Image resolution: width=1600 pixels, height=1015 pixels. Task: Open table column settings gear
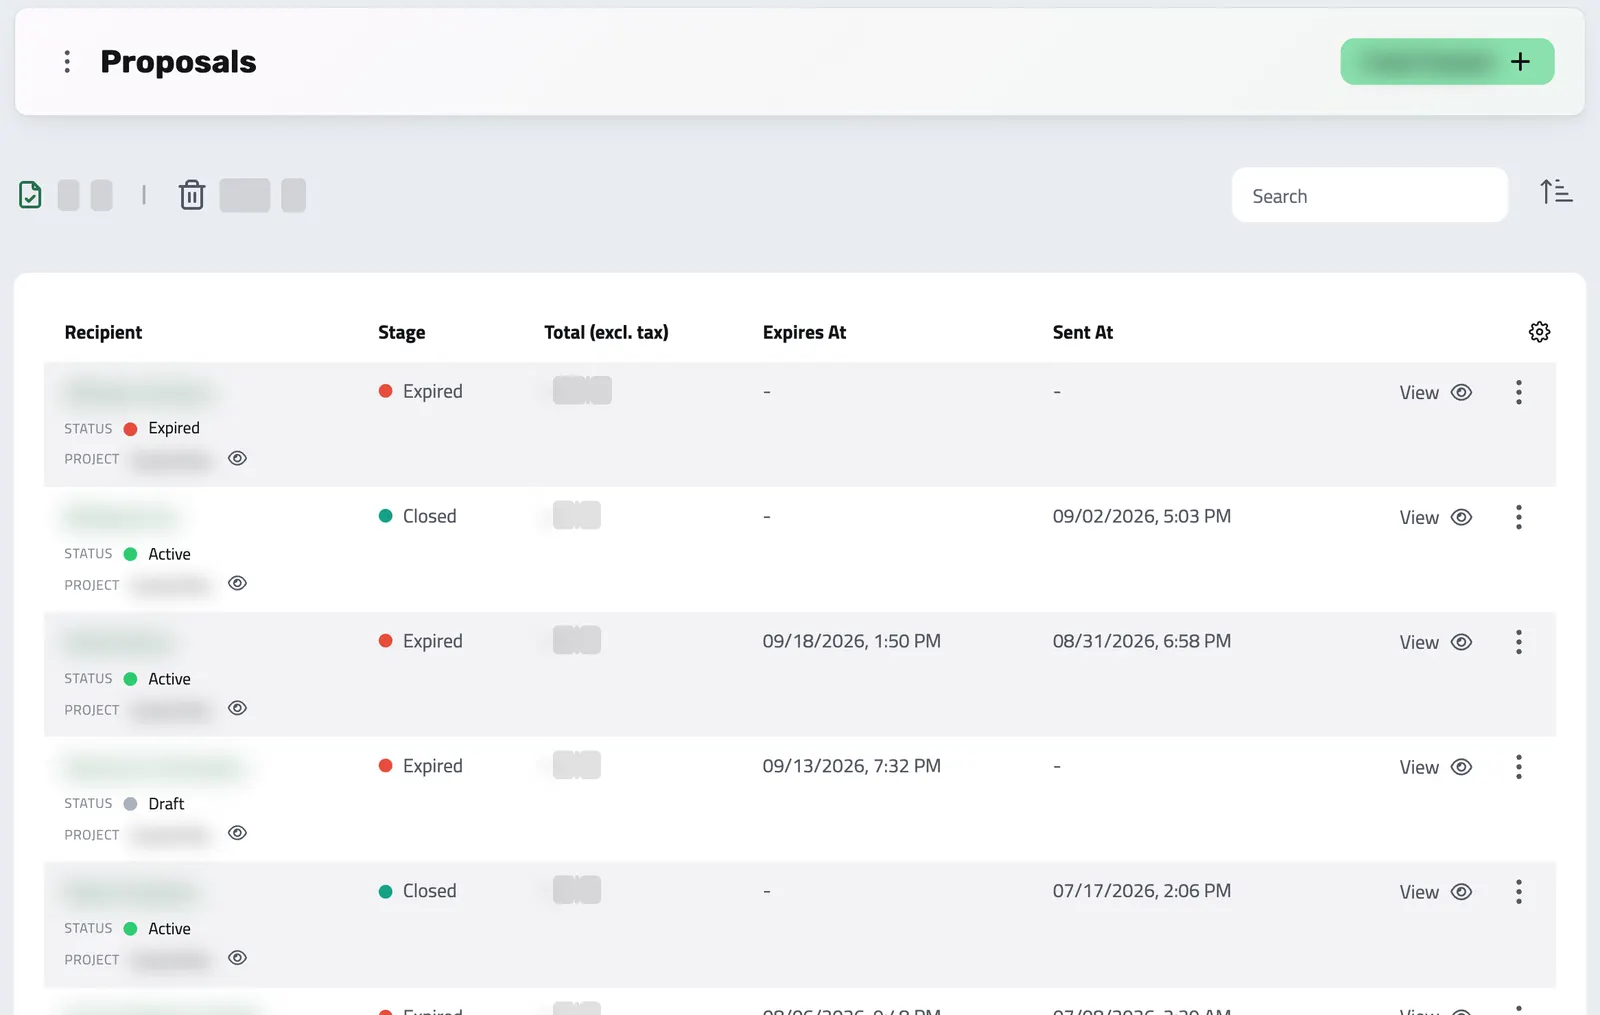click(1539, 332)
